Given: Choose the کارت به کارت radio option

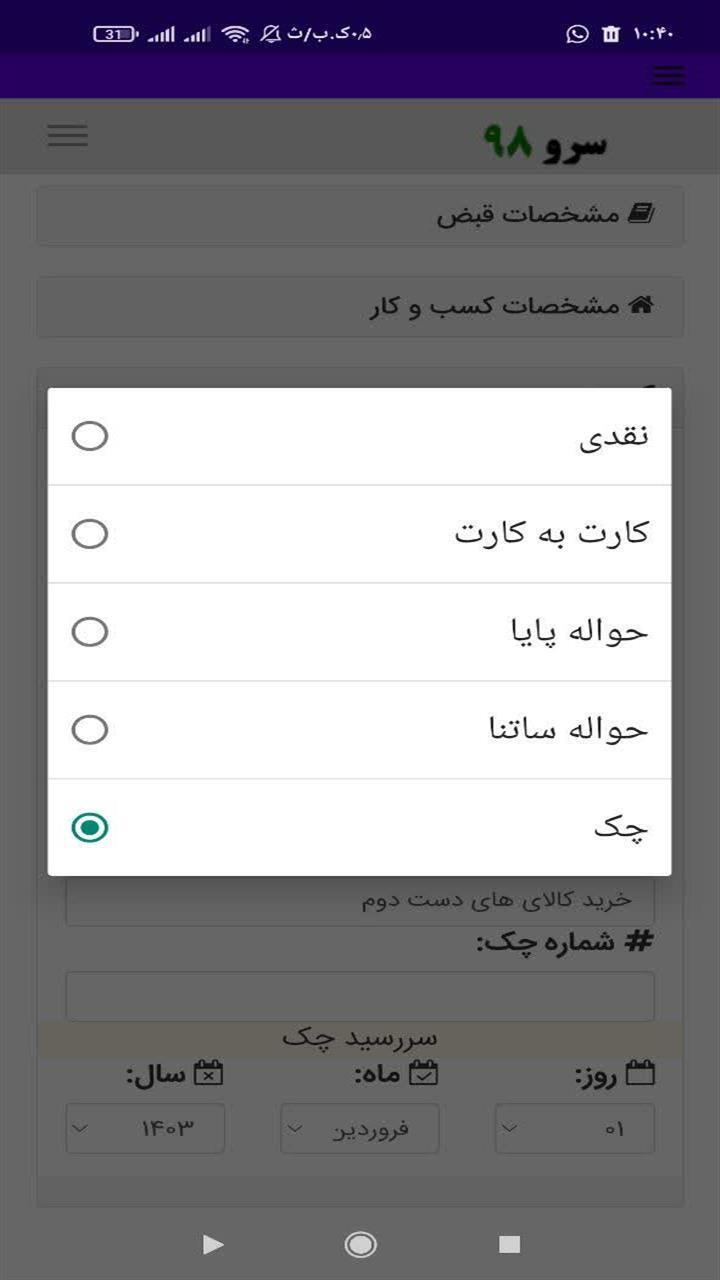Looking at the screenshot, I should click(90, 534).
